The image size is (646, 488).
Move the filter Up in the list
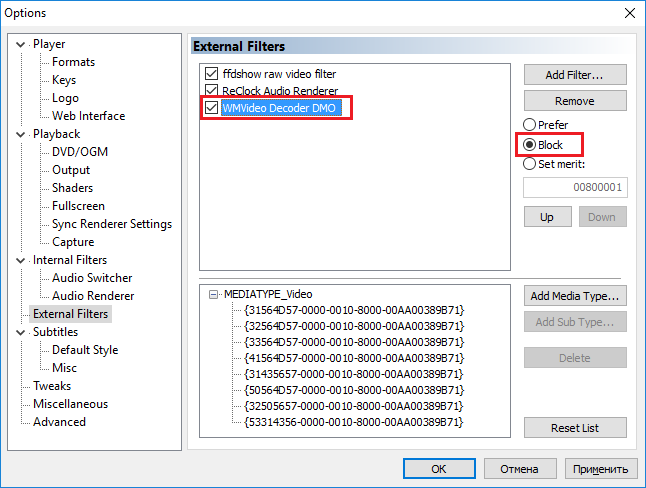pos(547,217)
